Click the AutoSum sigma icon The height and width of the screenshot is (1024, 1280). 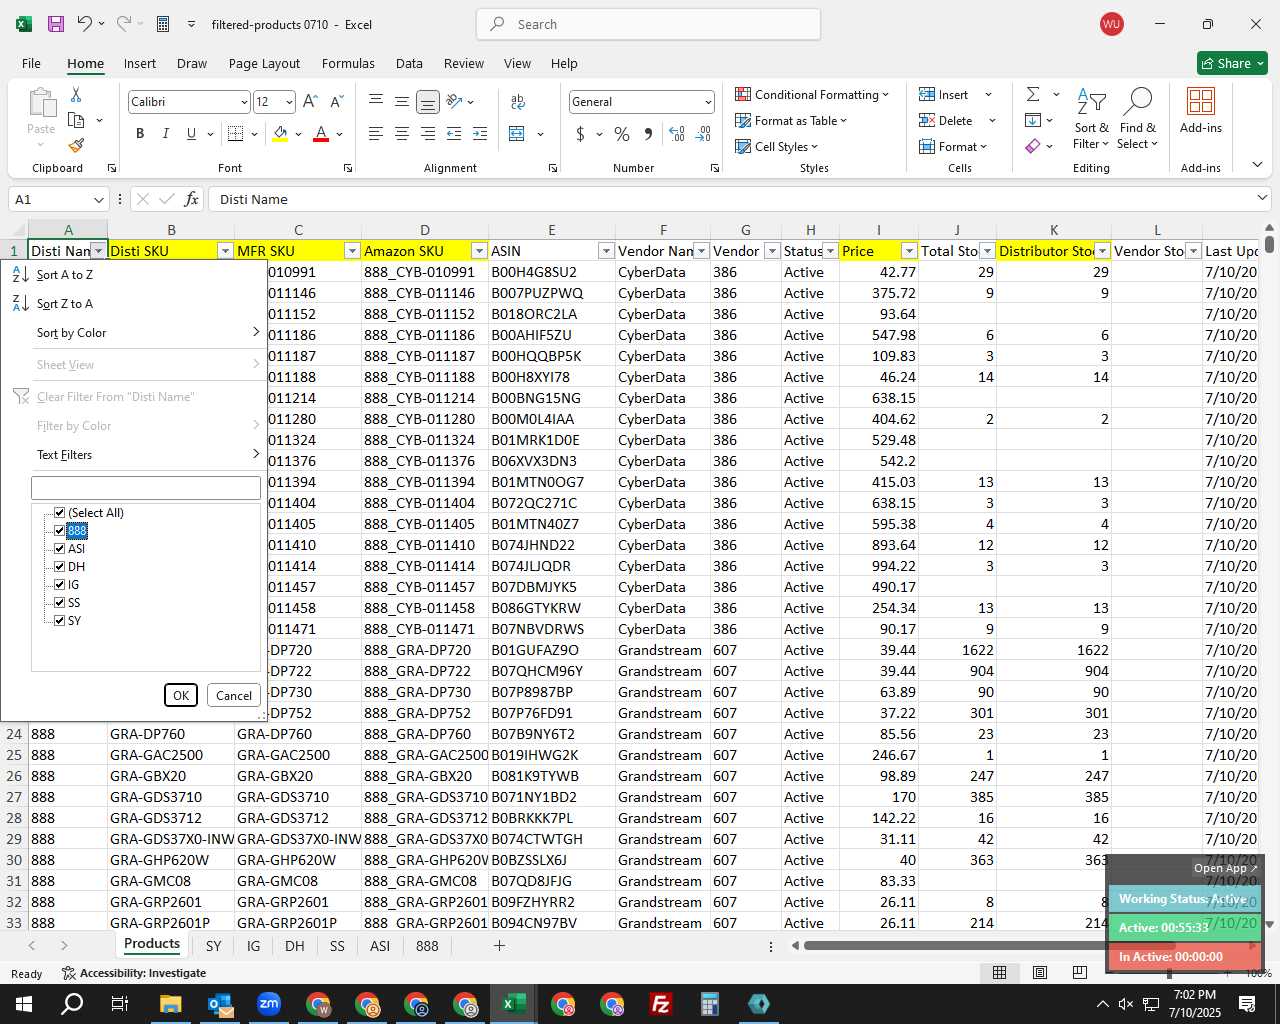(1033, 94)
